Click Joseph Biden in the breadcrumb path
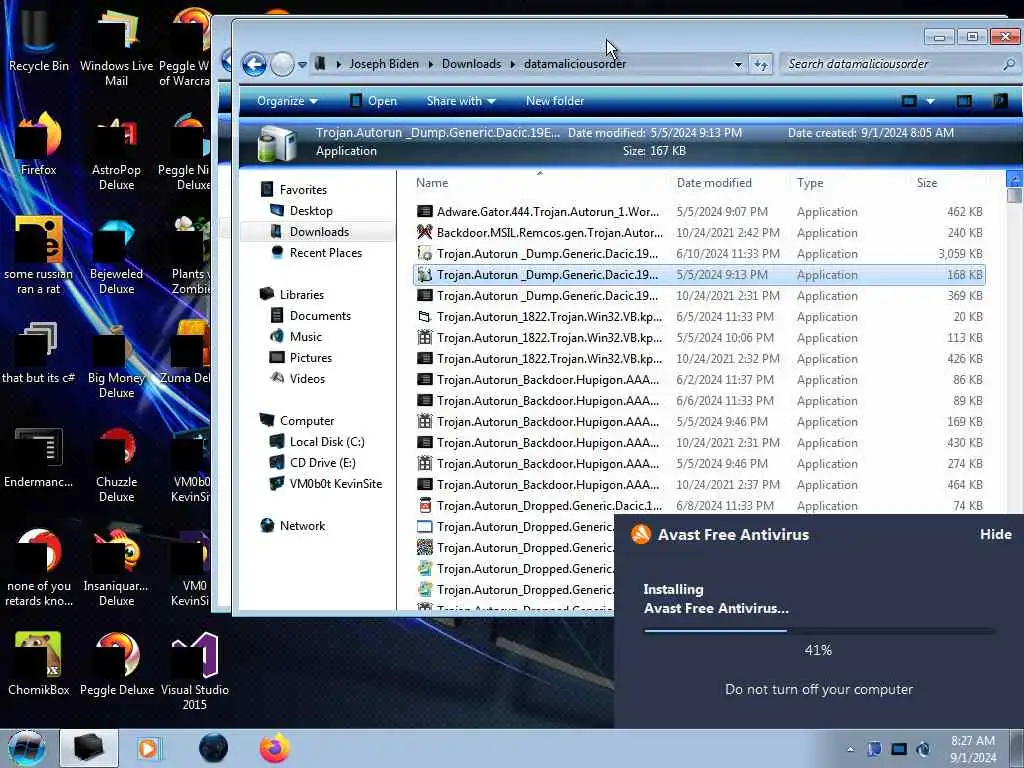This screenshot has width=1024, height=768. pyautogui.click(x=383, y=64)
